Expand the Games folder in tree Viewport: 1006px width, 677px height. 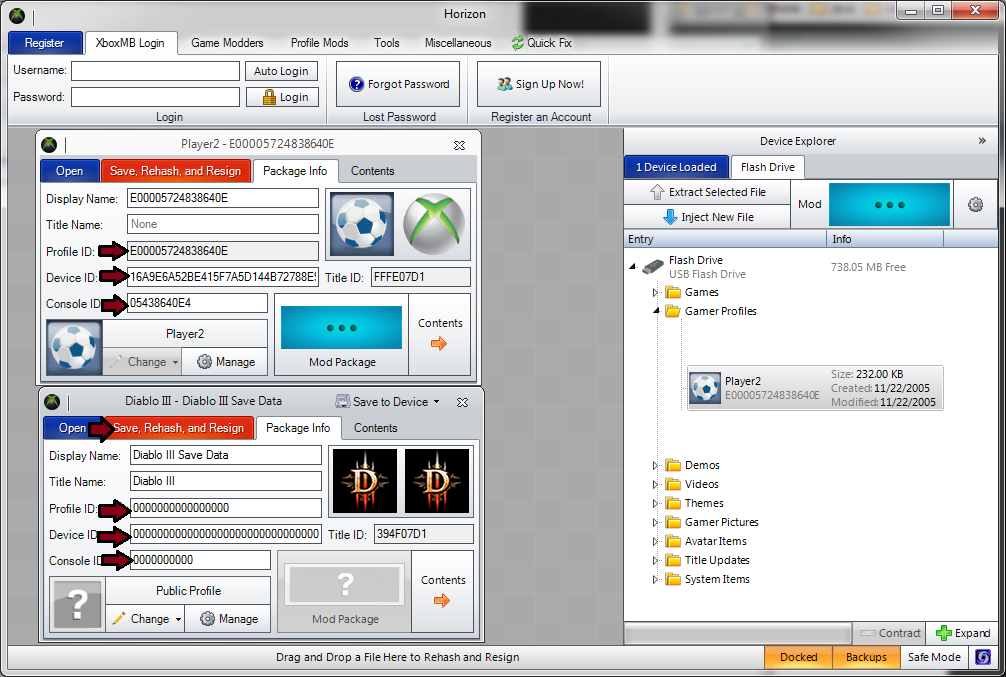point(656,292)
